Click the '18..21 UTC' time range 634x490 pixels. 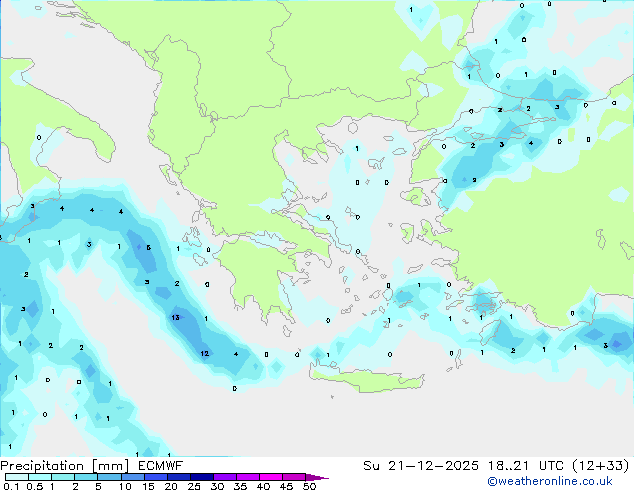(526, 466)
